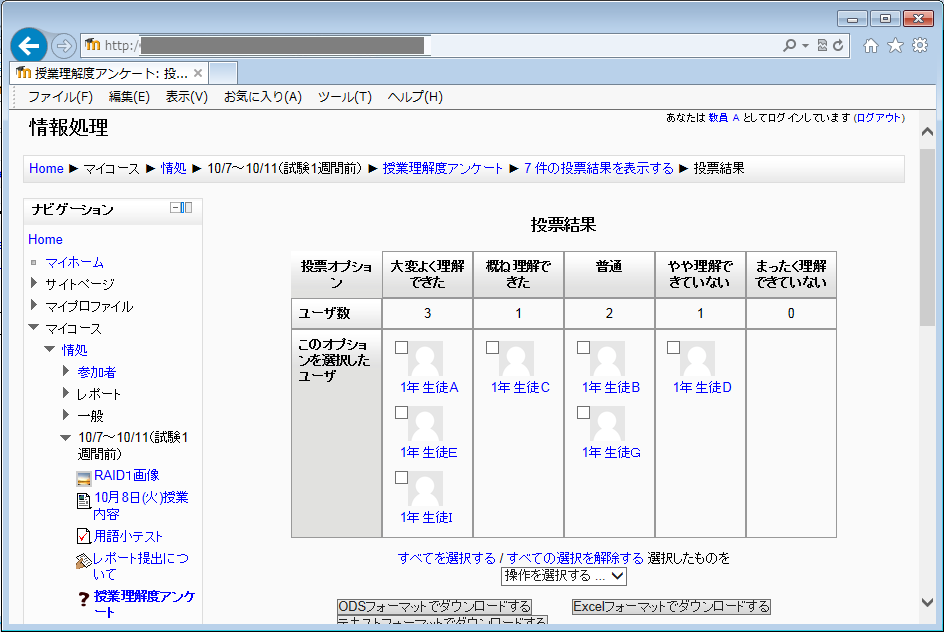Open the address bar search dropdown arrow
Image resolution: width=944 pixels, height=632 pixels.
point(805,45)
